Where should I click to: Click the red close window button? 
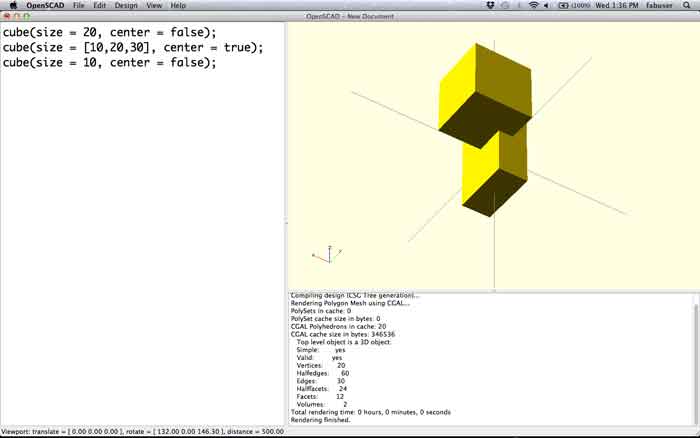click(7, 16)
